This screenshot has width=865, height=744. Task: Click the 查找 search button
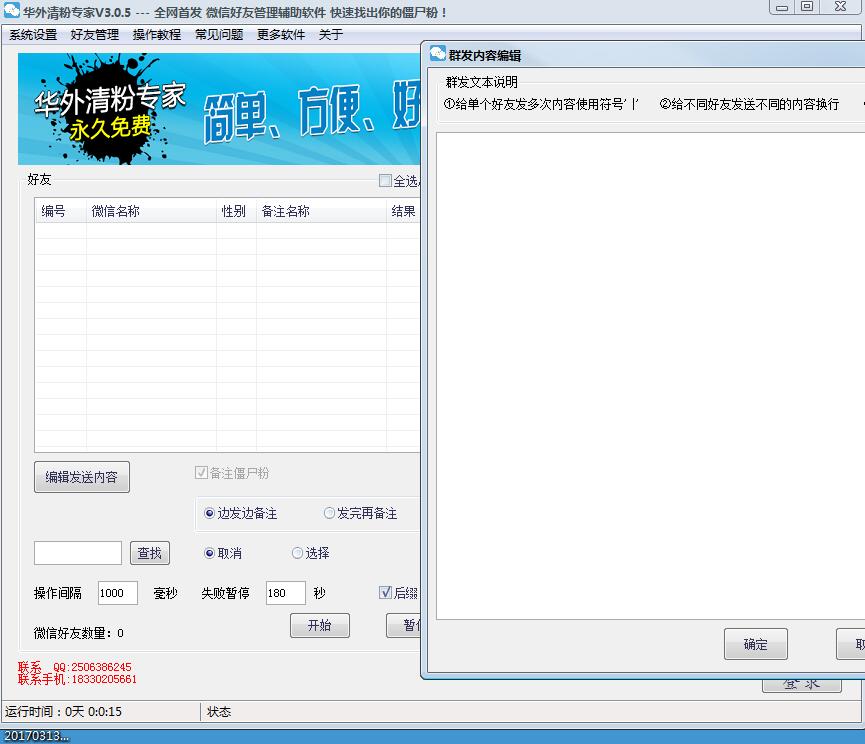coord(147,552)
